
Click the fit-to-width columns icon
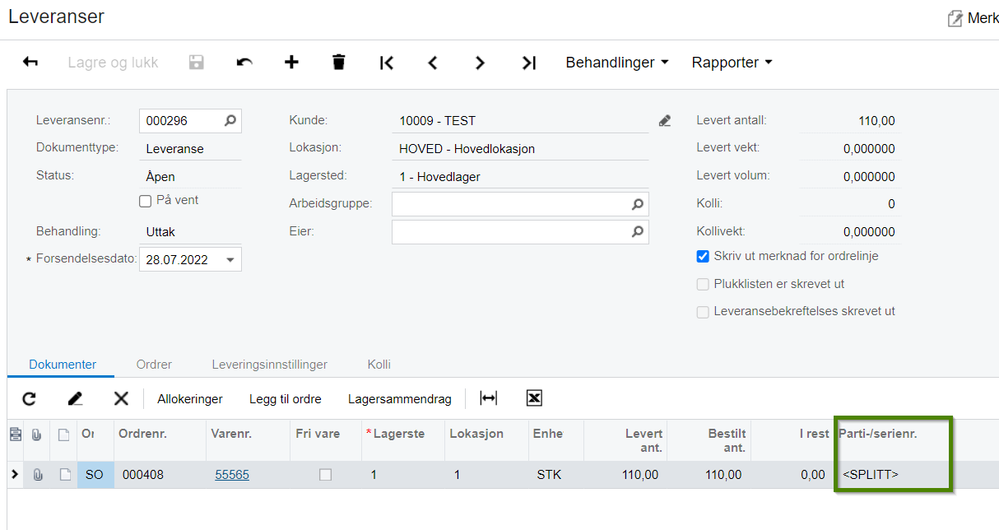(488, 398)
